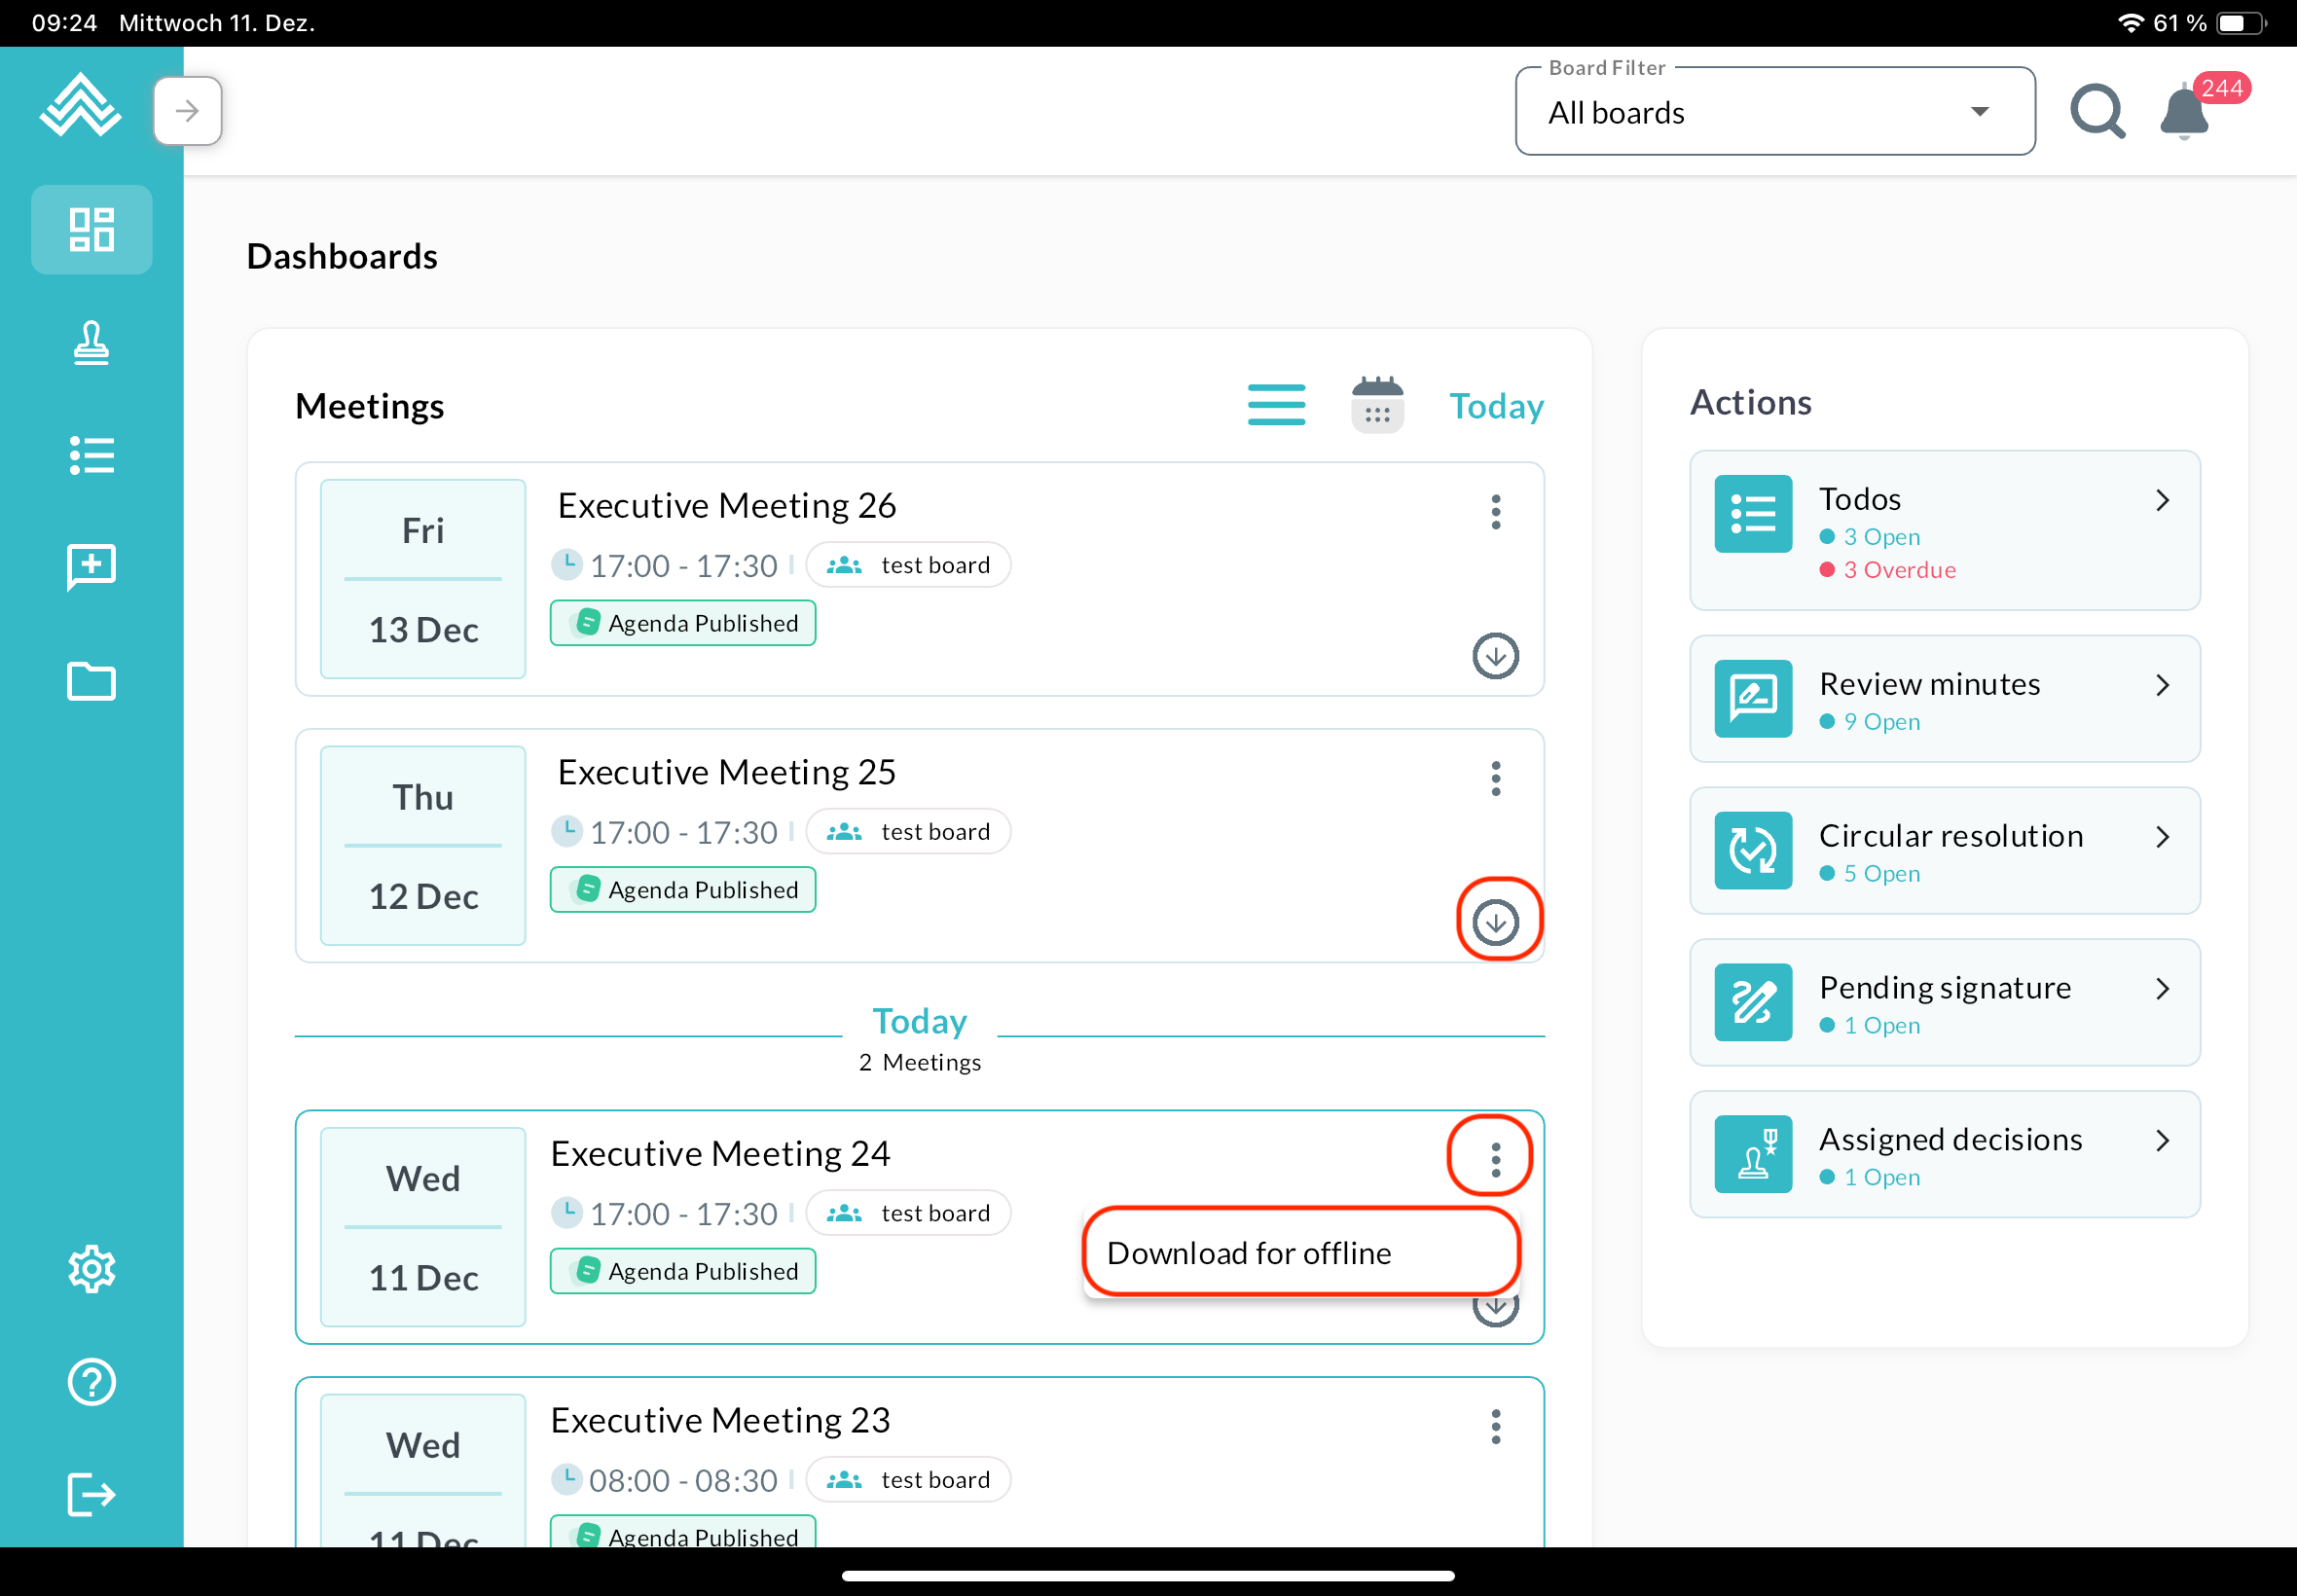2297x1596 pixels.
Task: Open the decisions stamp icon in sidebar
Action: (91, 343)
